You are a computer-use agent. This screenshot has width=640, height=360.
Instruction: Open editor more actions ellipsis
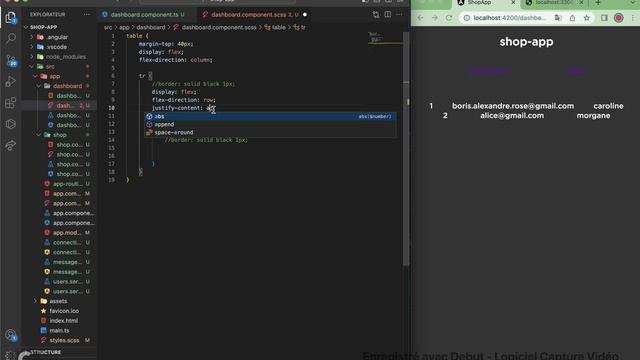(x=399, y=14)
